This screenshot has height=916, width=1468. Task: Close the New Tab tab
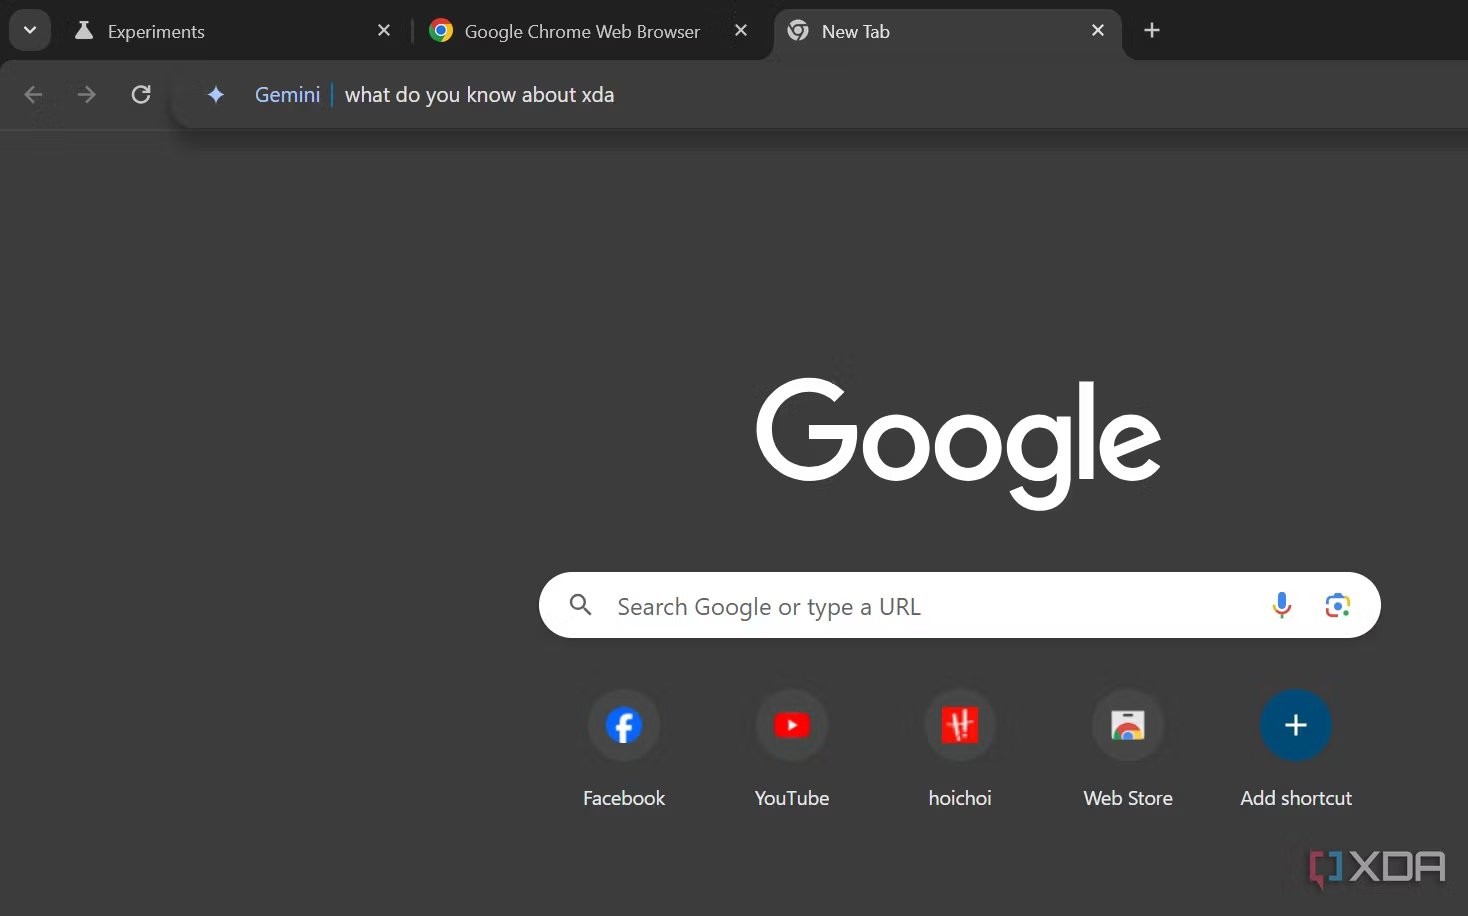point(1098,31)
